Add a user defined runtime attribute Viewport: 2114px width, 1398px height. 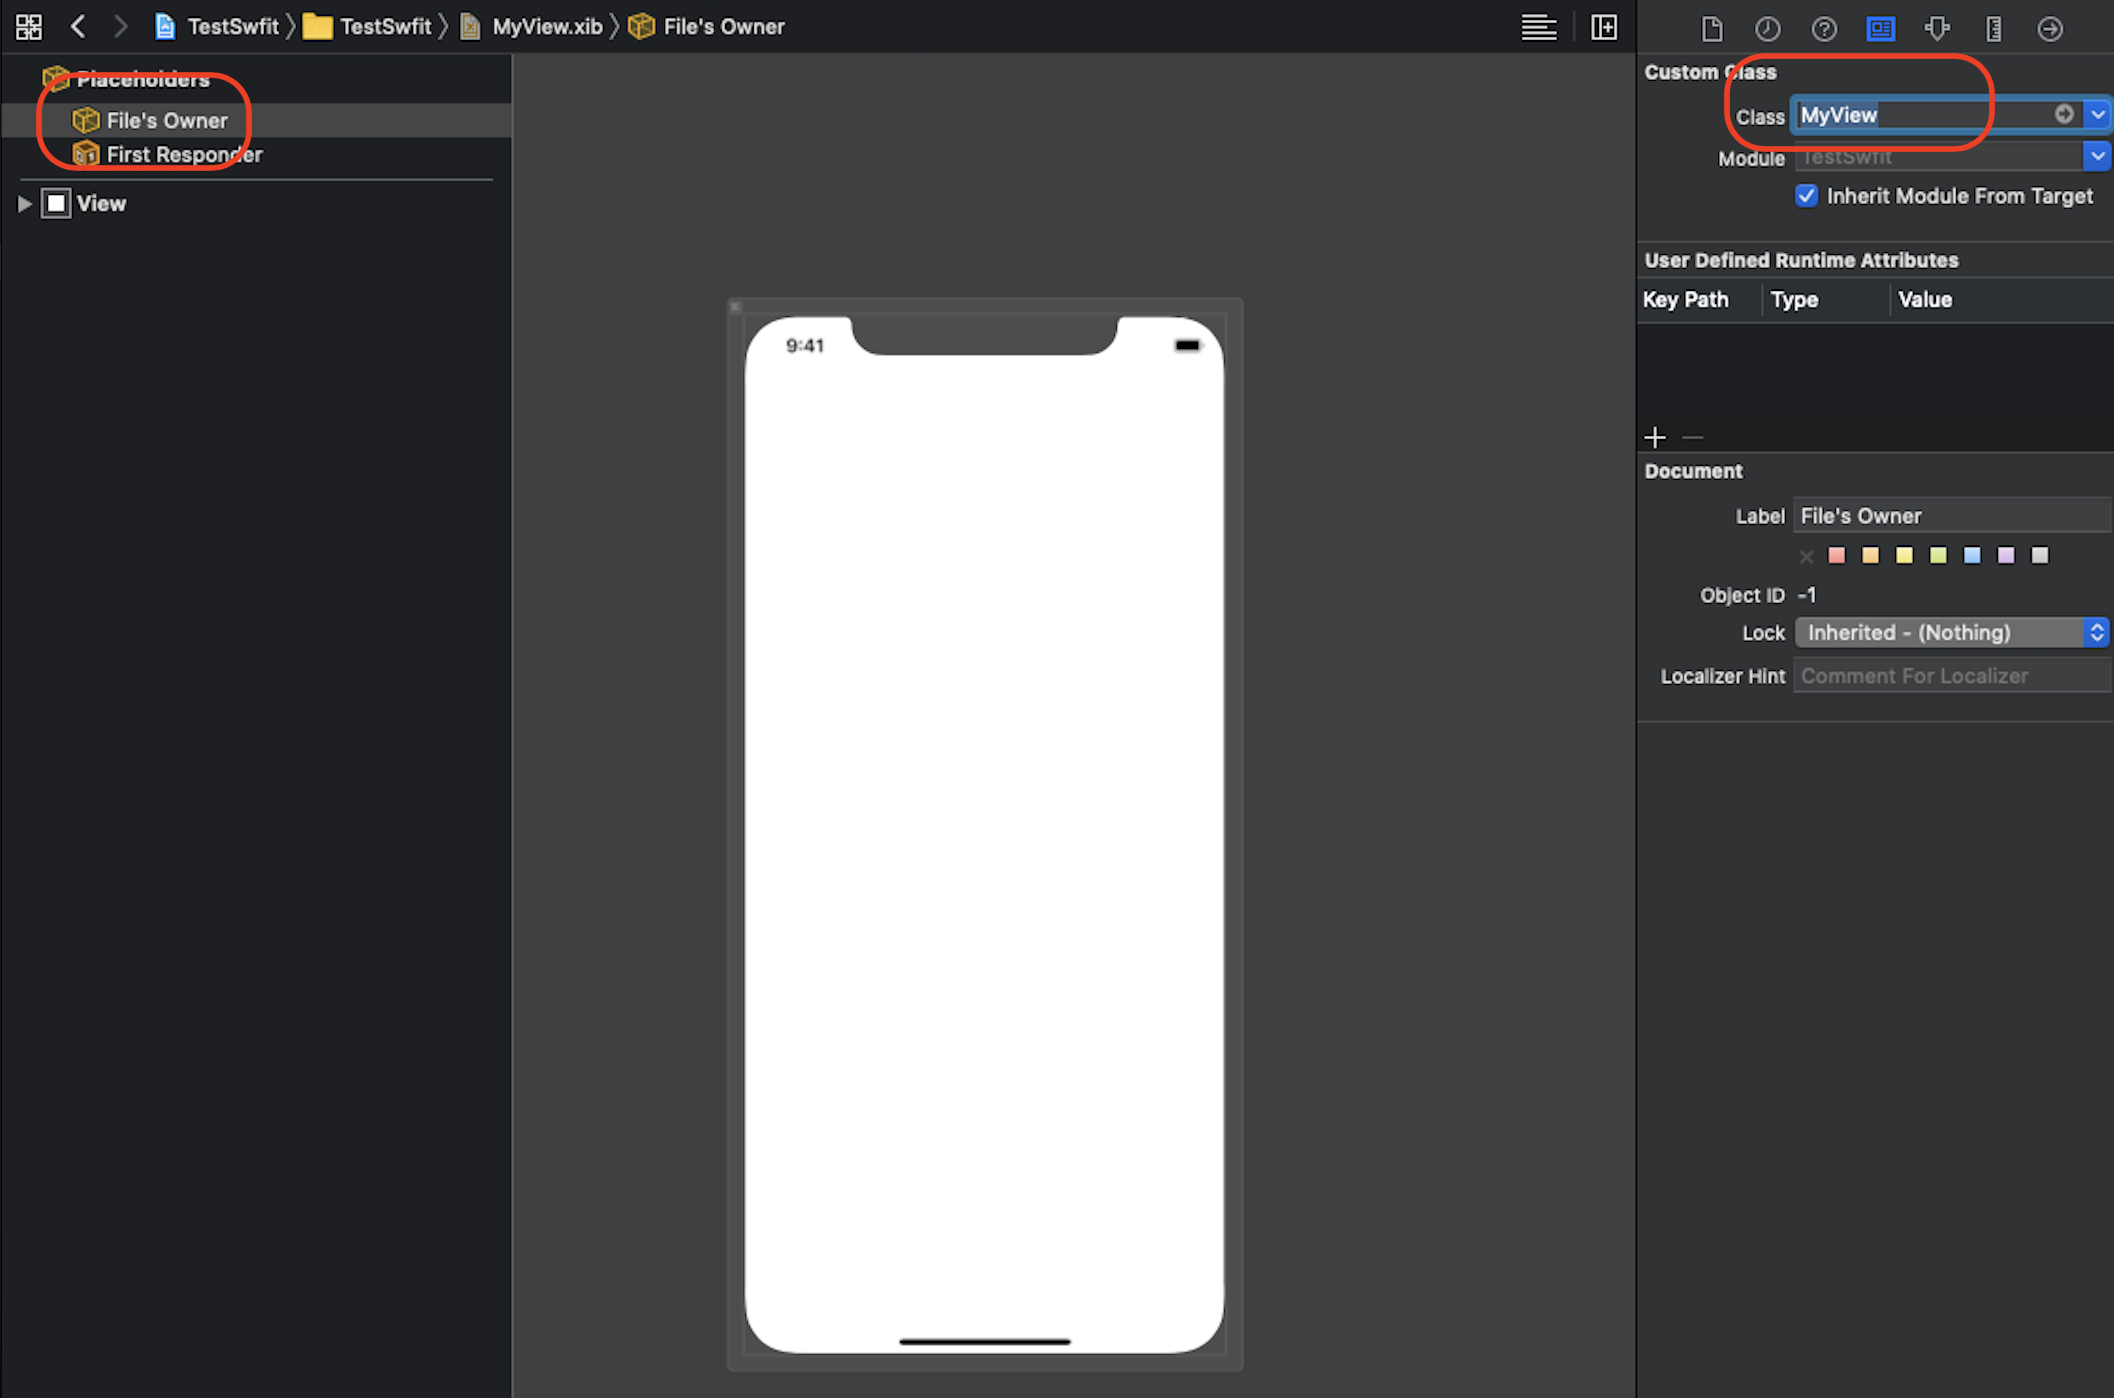point(1655,438)
